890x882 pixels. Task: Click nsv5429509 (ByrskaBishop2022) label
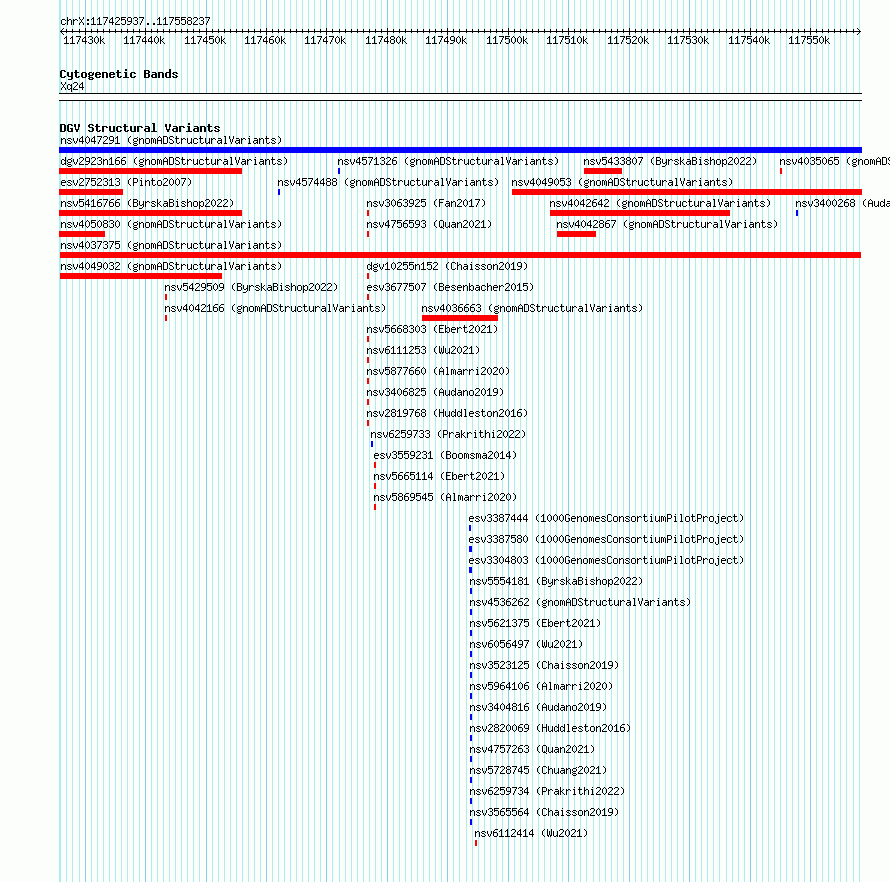(251, 287)
